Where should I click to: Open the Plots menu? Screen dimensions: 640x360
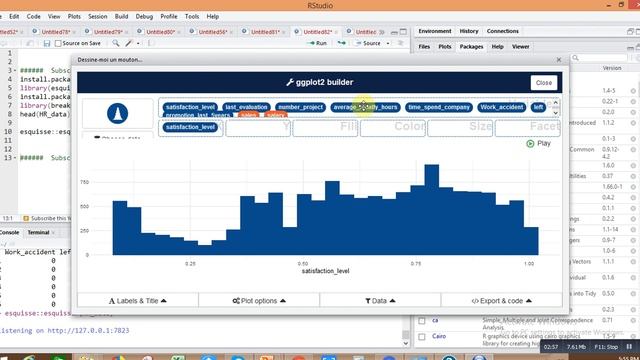click(x=74, y=16)
